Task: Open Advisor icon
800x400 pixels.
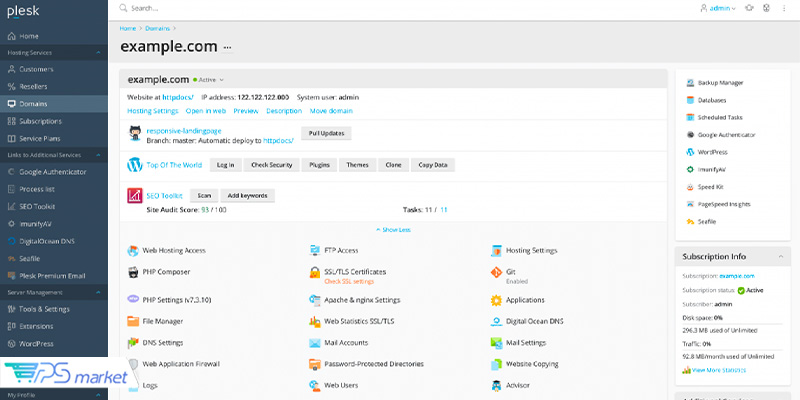Action: pyautogui.click(x=496, y=385)
